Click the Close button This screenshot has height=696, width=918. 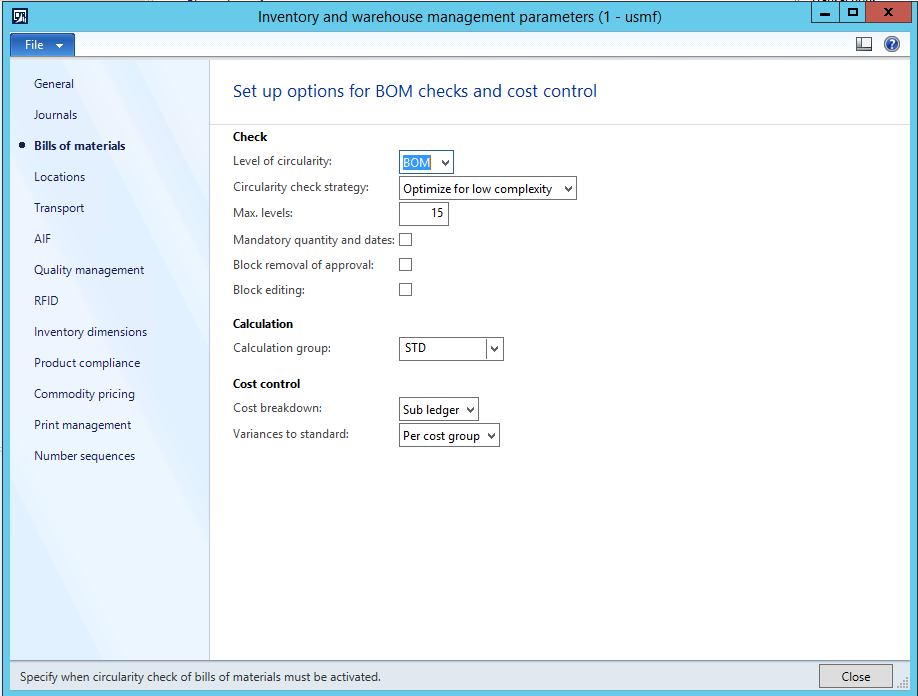[855, 676]
